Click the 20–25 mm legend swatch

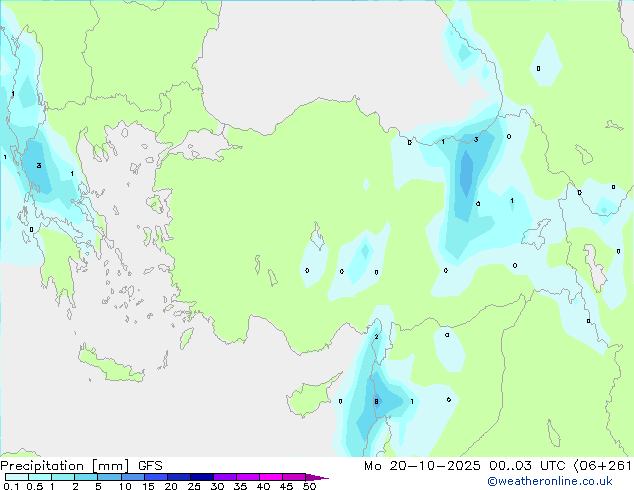click(x=178, y=477)
